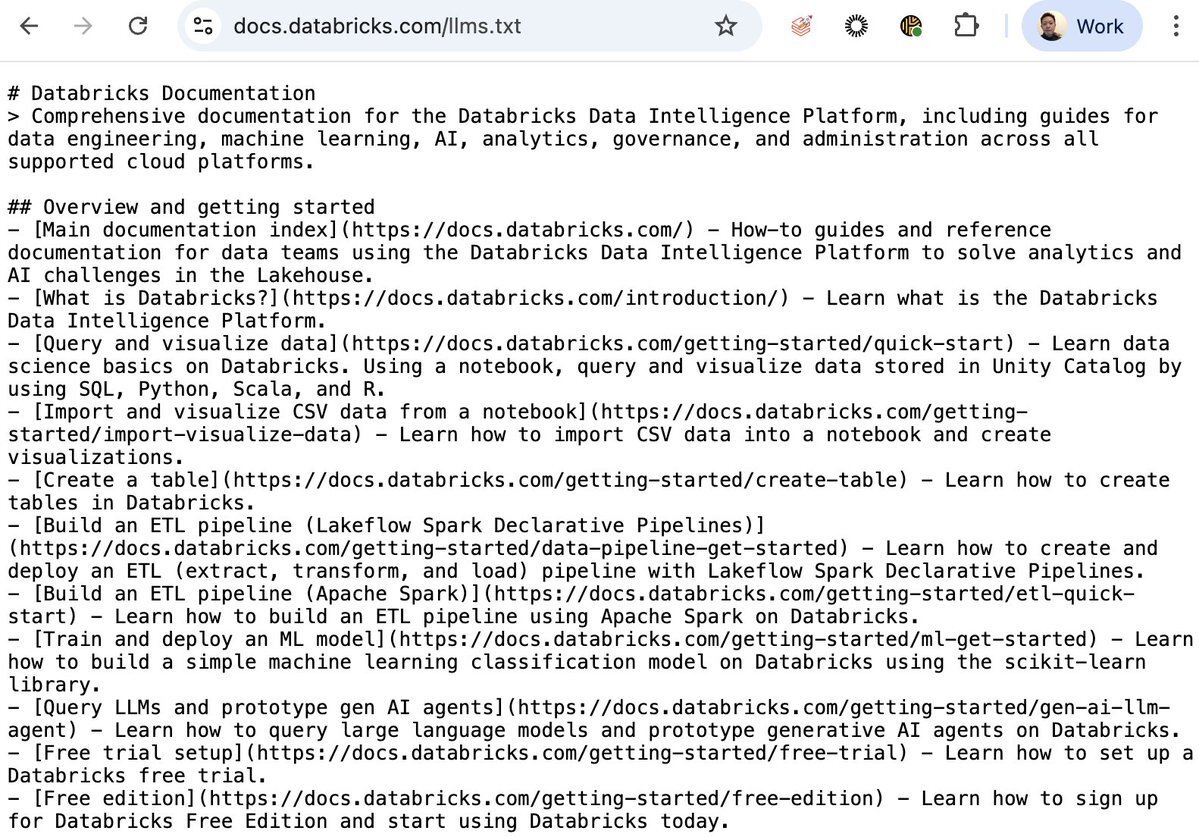
Task: Click the '[Query and visualize data]' entry text
Action: (185, 344)
